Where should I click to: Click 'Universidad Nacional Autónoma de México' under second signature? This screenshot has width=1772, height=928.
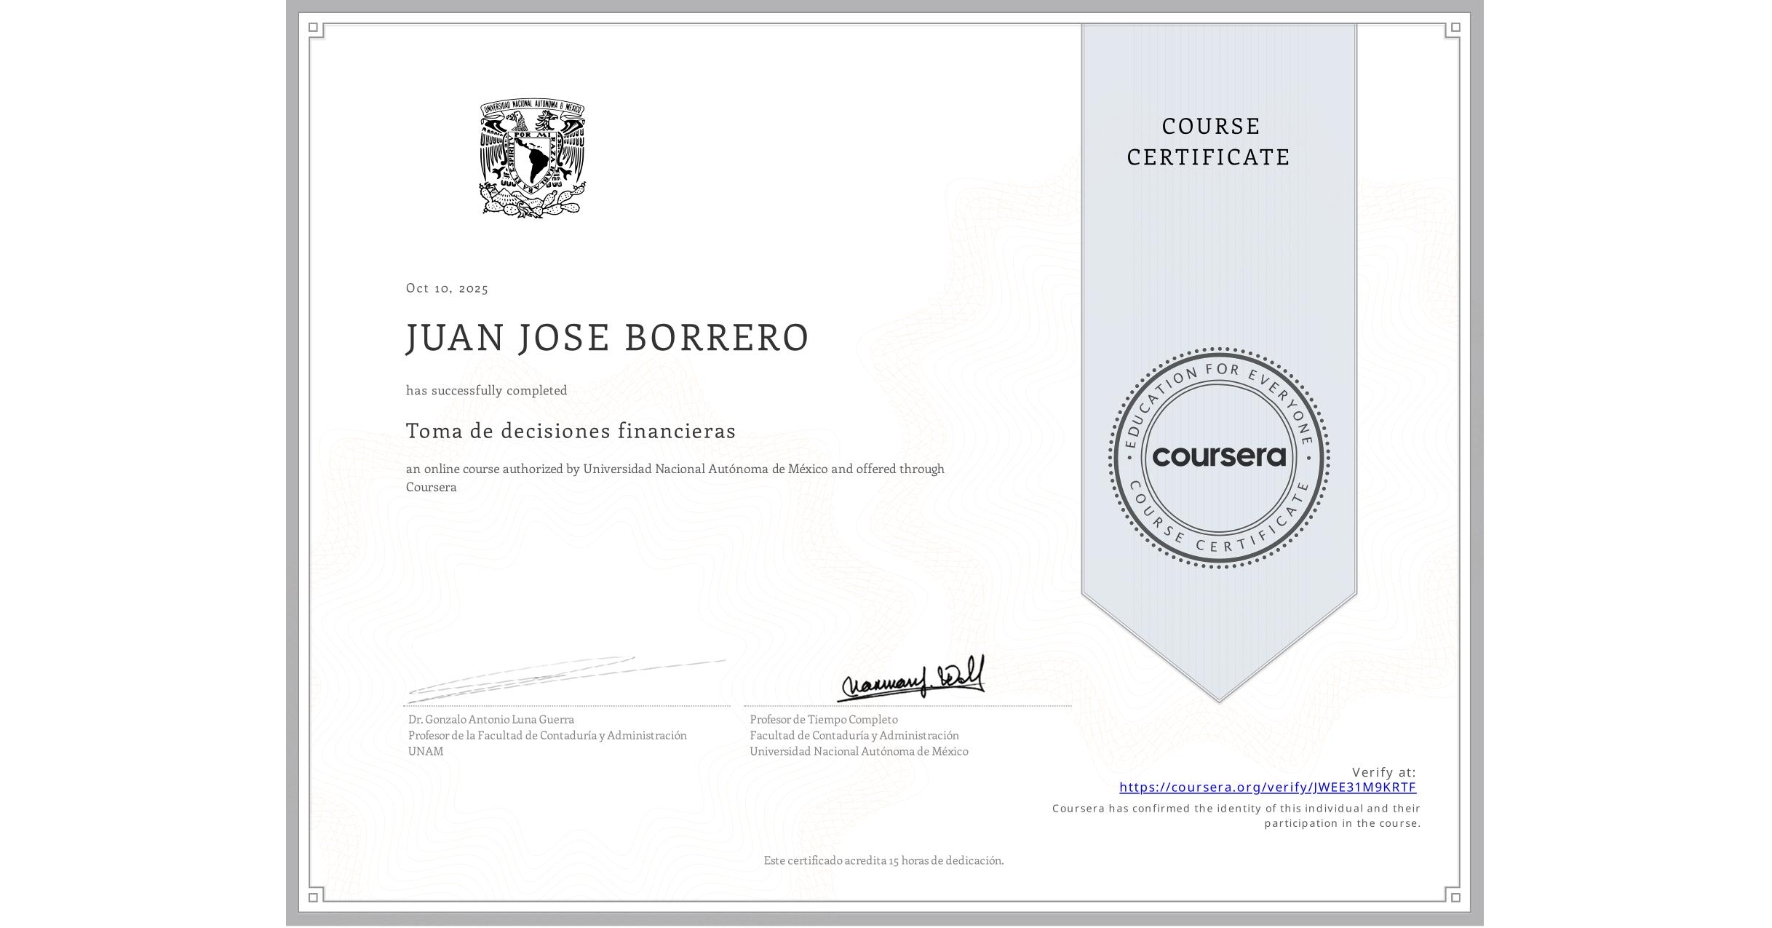859,751
